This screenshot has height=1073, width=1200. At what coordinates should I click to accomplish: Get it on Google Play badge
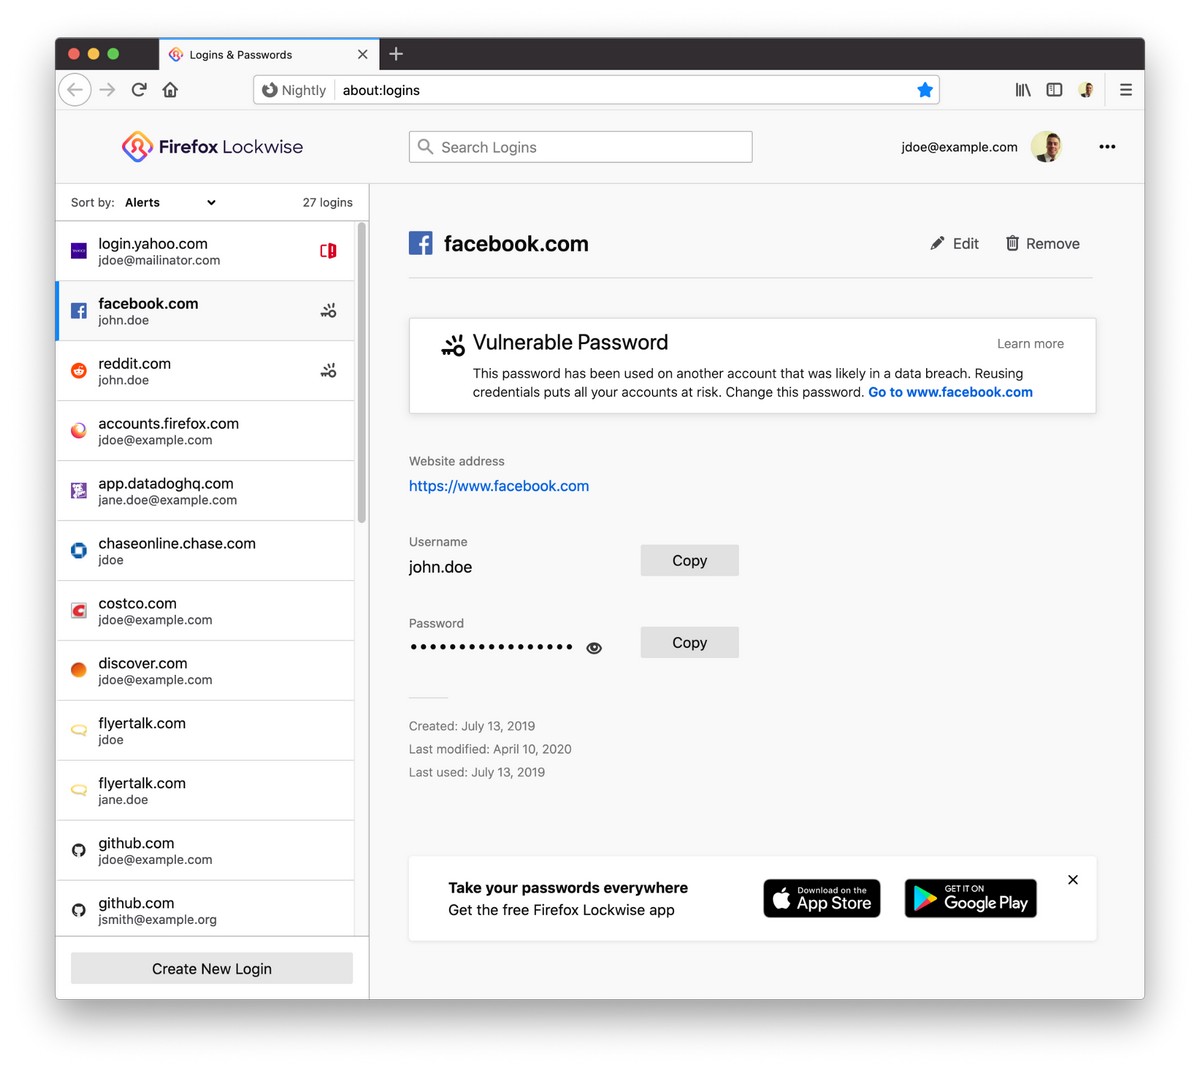[971, 898]
